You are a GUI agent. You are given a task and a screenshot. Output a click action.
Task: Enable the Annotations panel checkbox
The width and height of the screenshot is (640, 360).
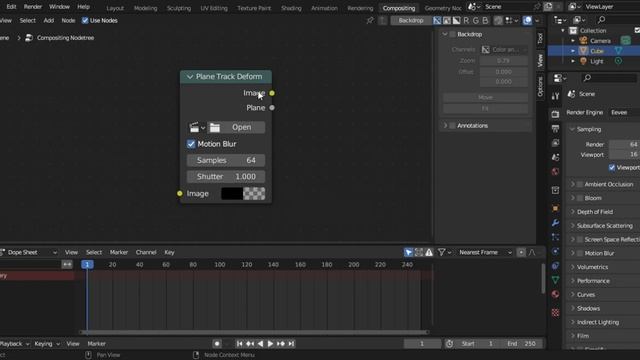coord(453,126)
